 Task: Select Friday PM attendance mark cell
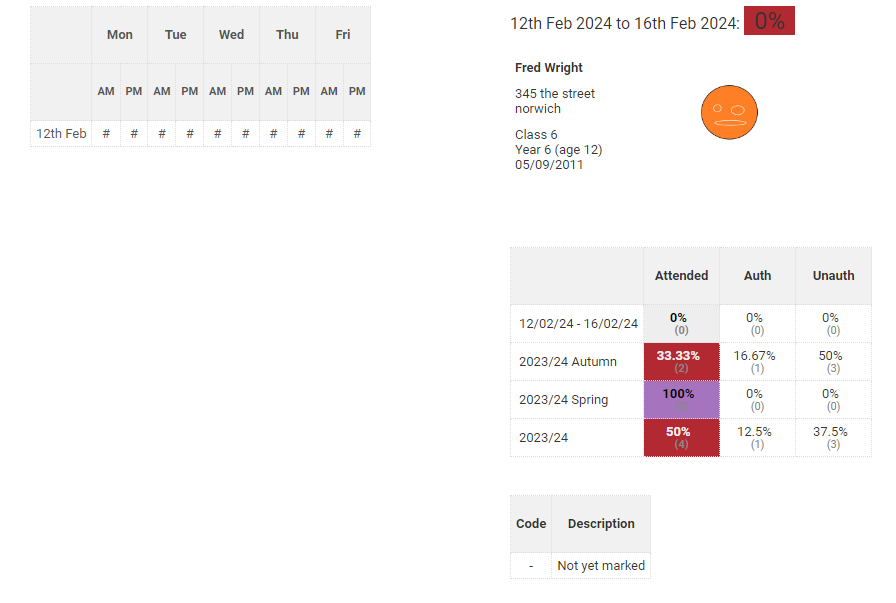tap(357, 133)
